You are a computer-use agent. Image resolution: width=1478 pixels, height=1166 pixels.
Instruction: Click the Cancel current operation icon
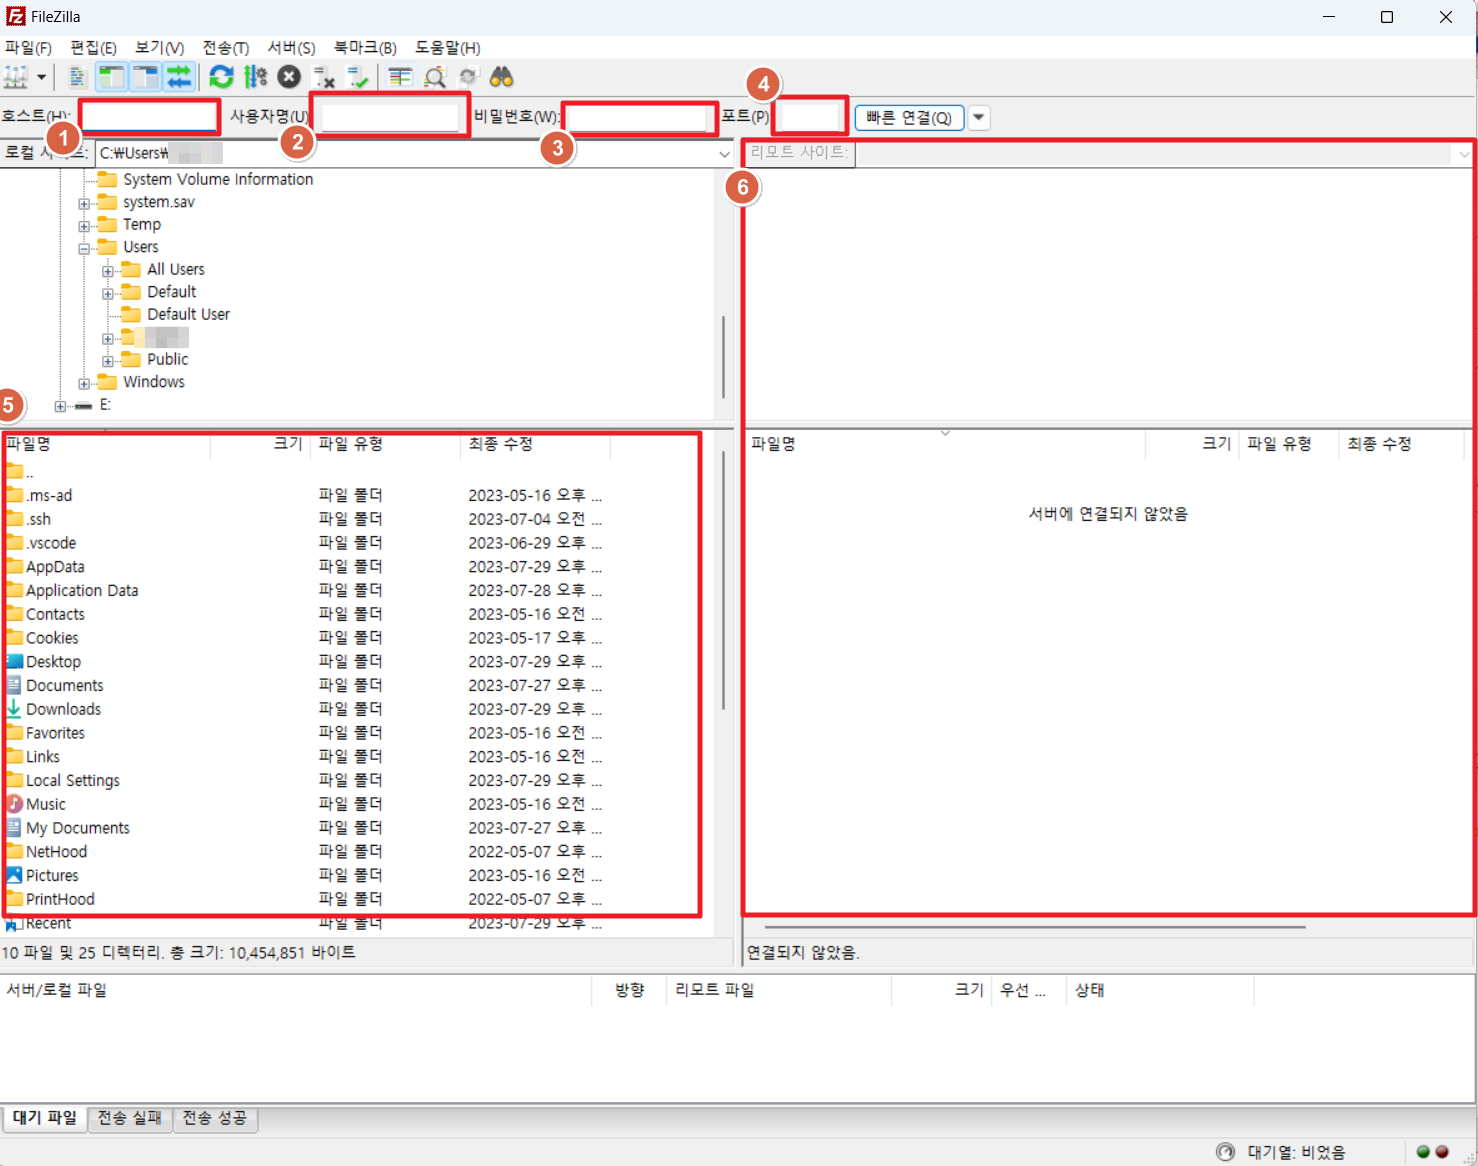pos(289,77)
